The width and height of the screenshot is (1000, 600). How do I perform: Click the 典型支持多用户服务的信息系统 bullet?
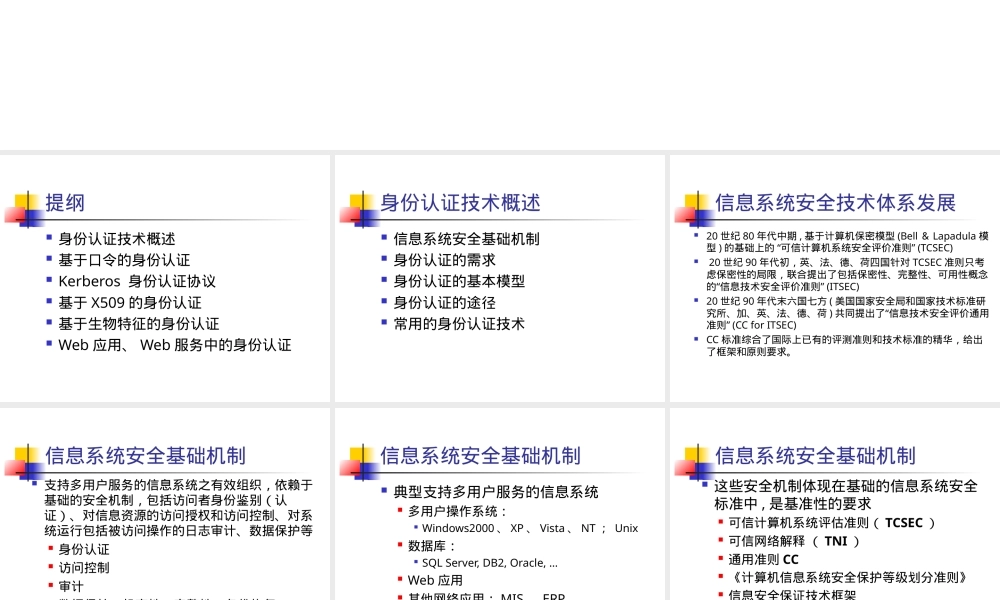tap(496, 492)
